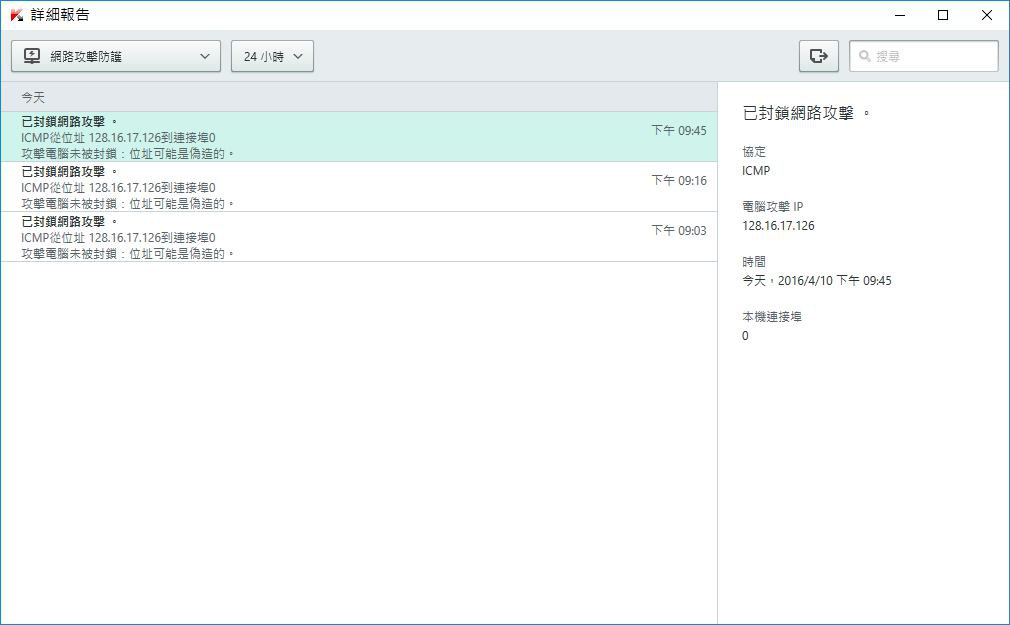Maximize the 詳細報告 window
Image resolution: width=1010 pixels, height=625 pixels.
point(943,15)
